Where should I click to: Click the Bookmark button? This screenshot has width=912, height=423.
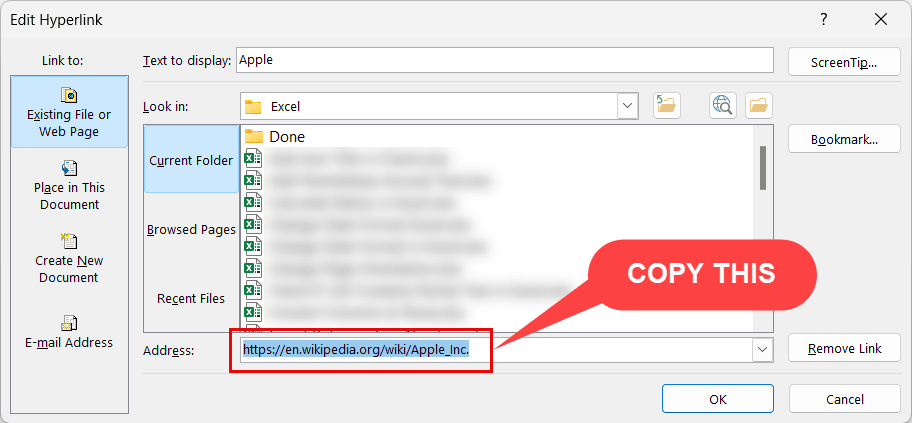point(844,140)
